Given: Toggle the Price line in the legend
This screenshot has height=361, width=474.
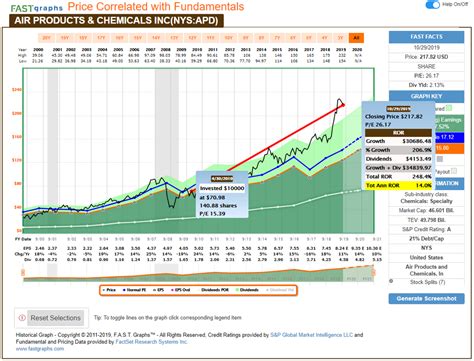Looking at the screenshot, I should (x=109, y=290).
